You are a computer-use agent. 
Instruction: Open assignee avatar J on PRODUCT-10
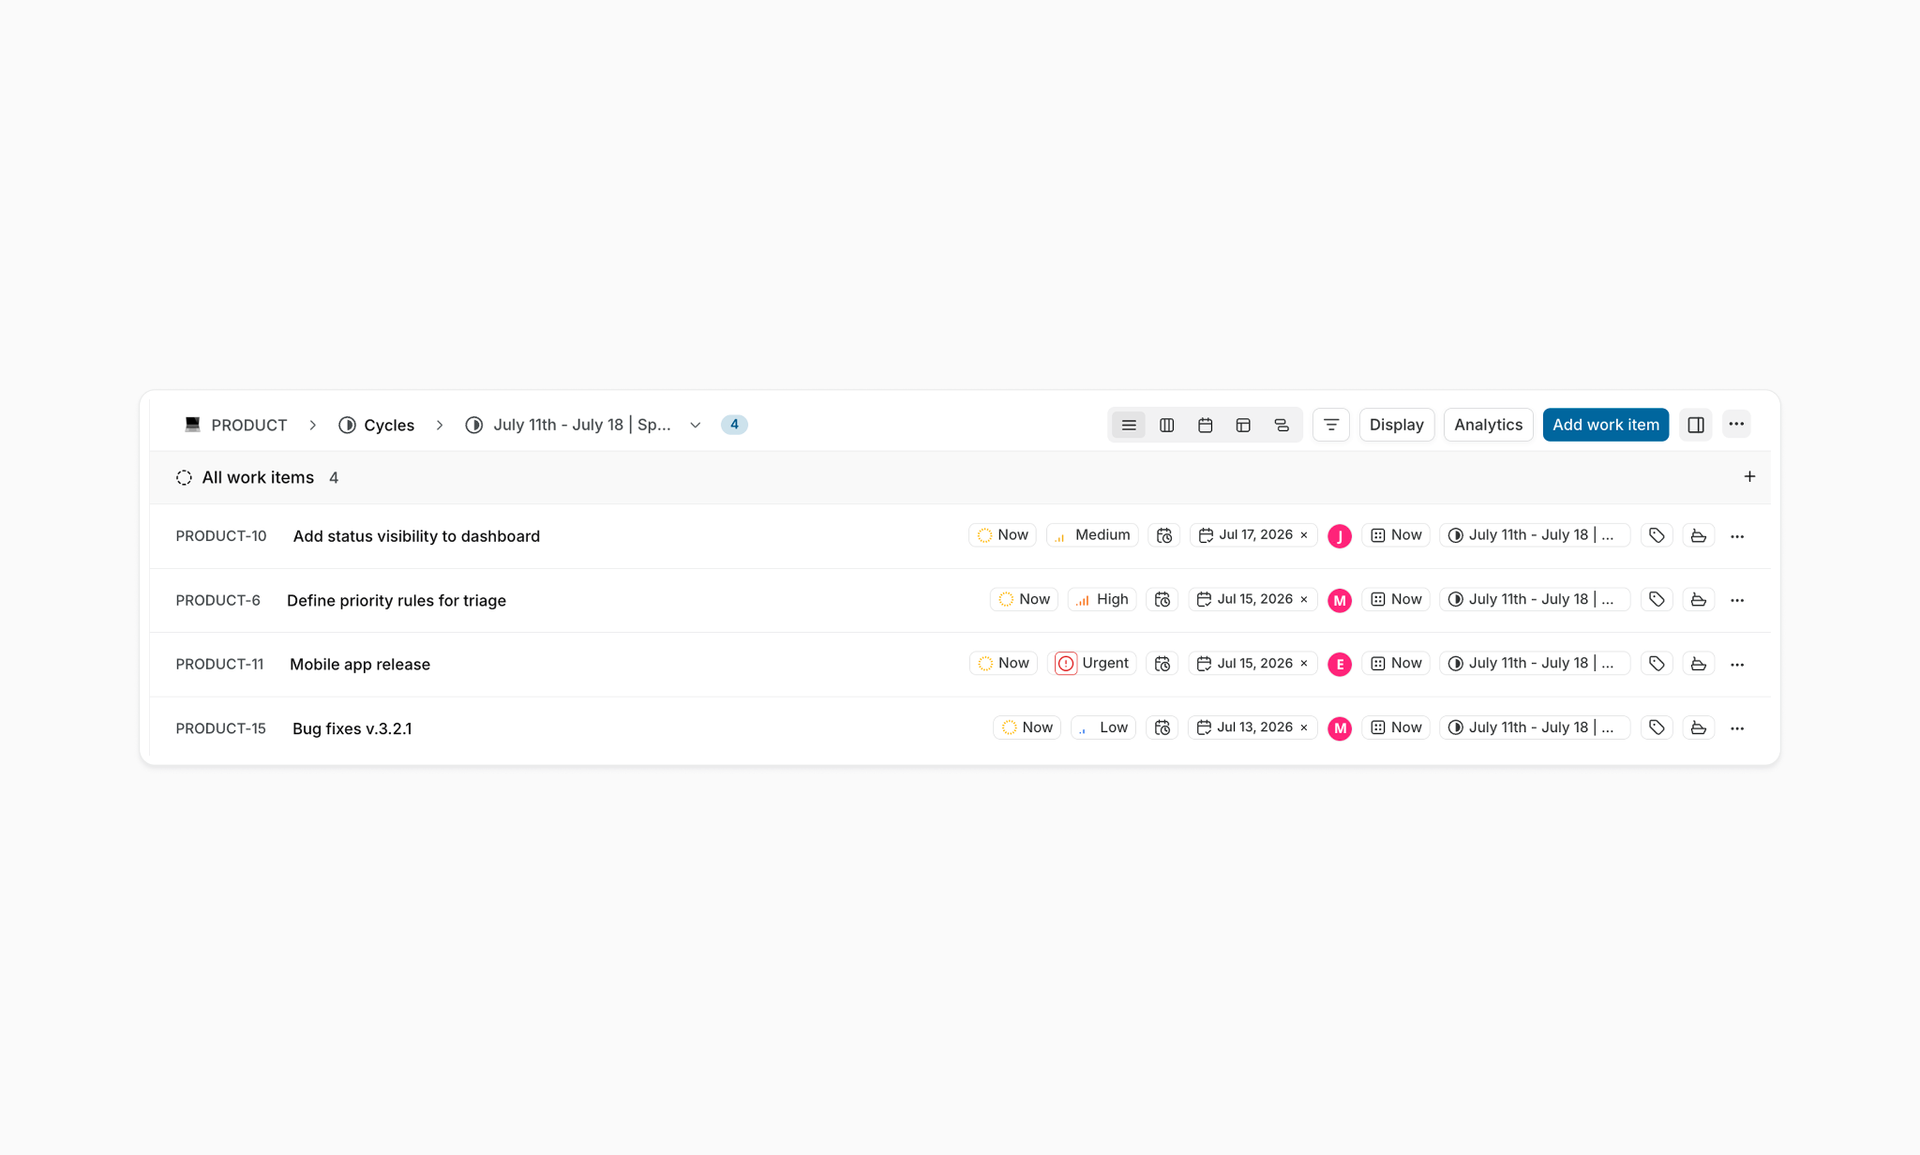pyautogui.click(x=1339, y=536)
